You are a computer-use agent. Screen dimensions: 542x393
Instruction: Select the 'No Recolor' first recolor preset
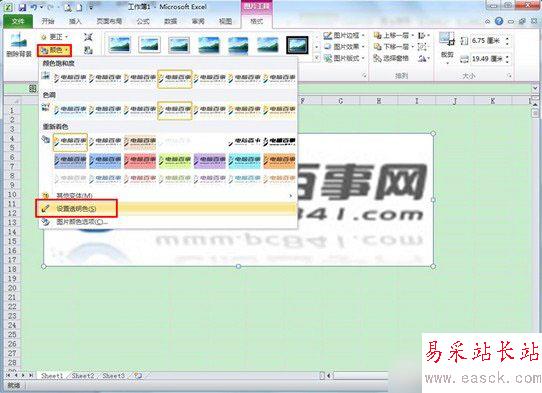pos(70,142)
